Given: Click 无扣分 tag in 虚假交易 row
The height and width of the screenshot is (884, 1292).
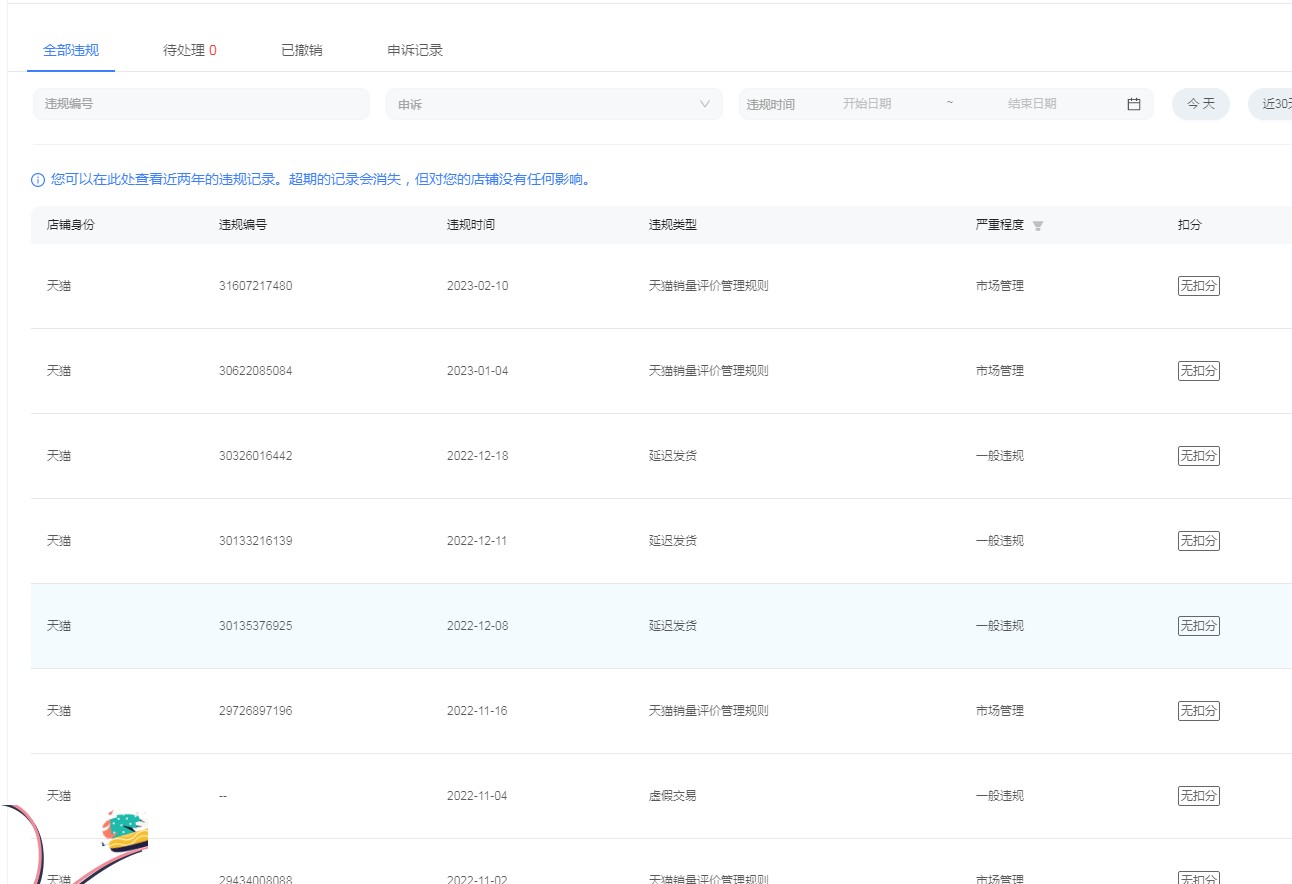Looking at the screenshot, I should click(x=1199, y=796).
